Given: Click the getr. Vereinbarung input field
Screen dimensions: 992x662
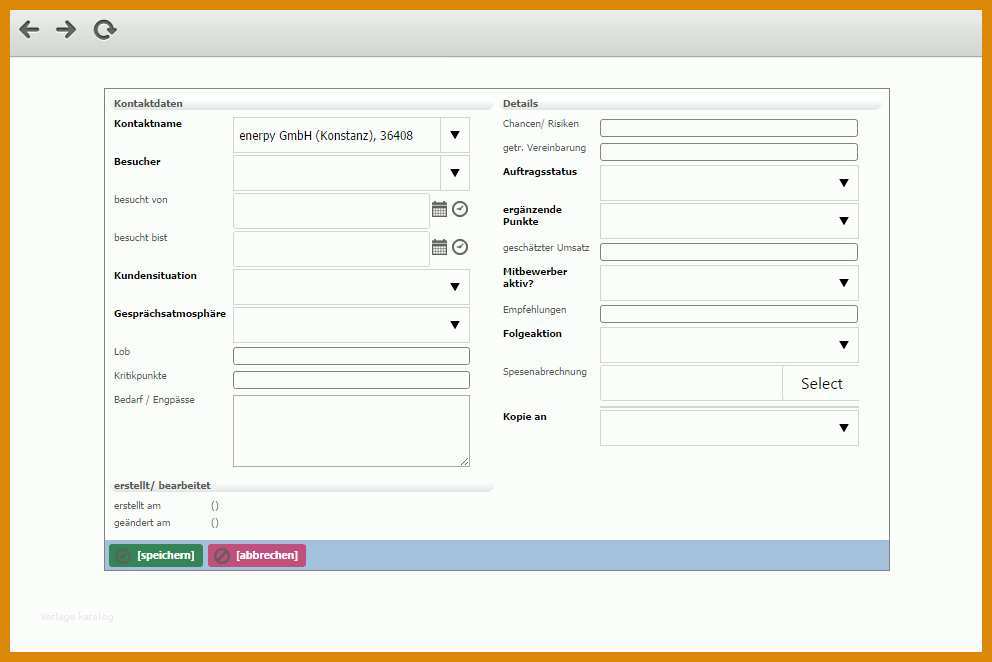Looking at the screenshot, I should click(729, 152).
